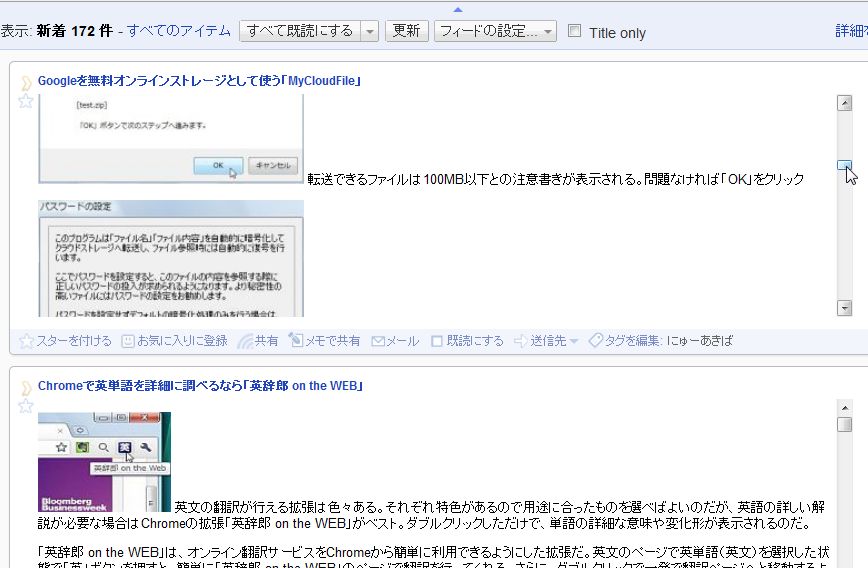Click the にゅーあきば tag label
This screenshot has width=868, height=568.
coord(700,341)
